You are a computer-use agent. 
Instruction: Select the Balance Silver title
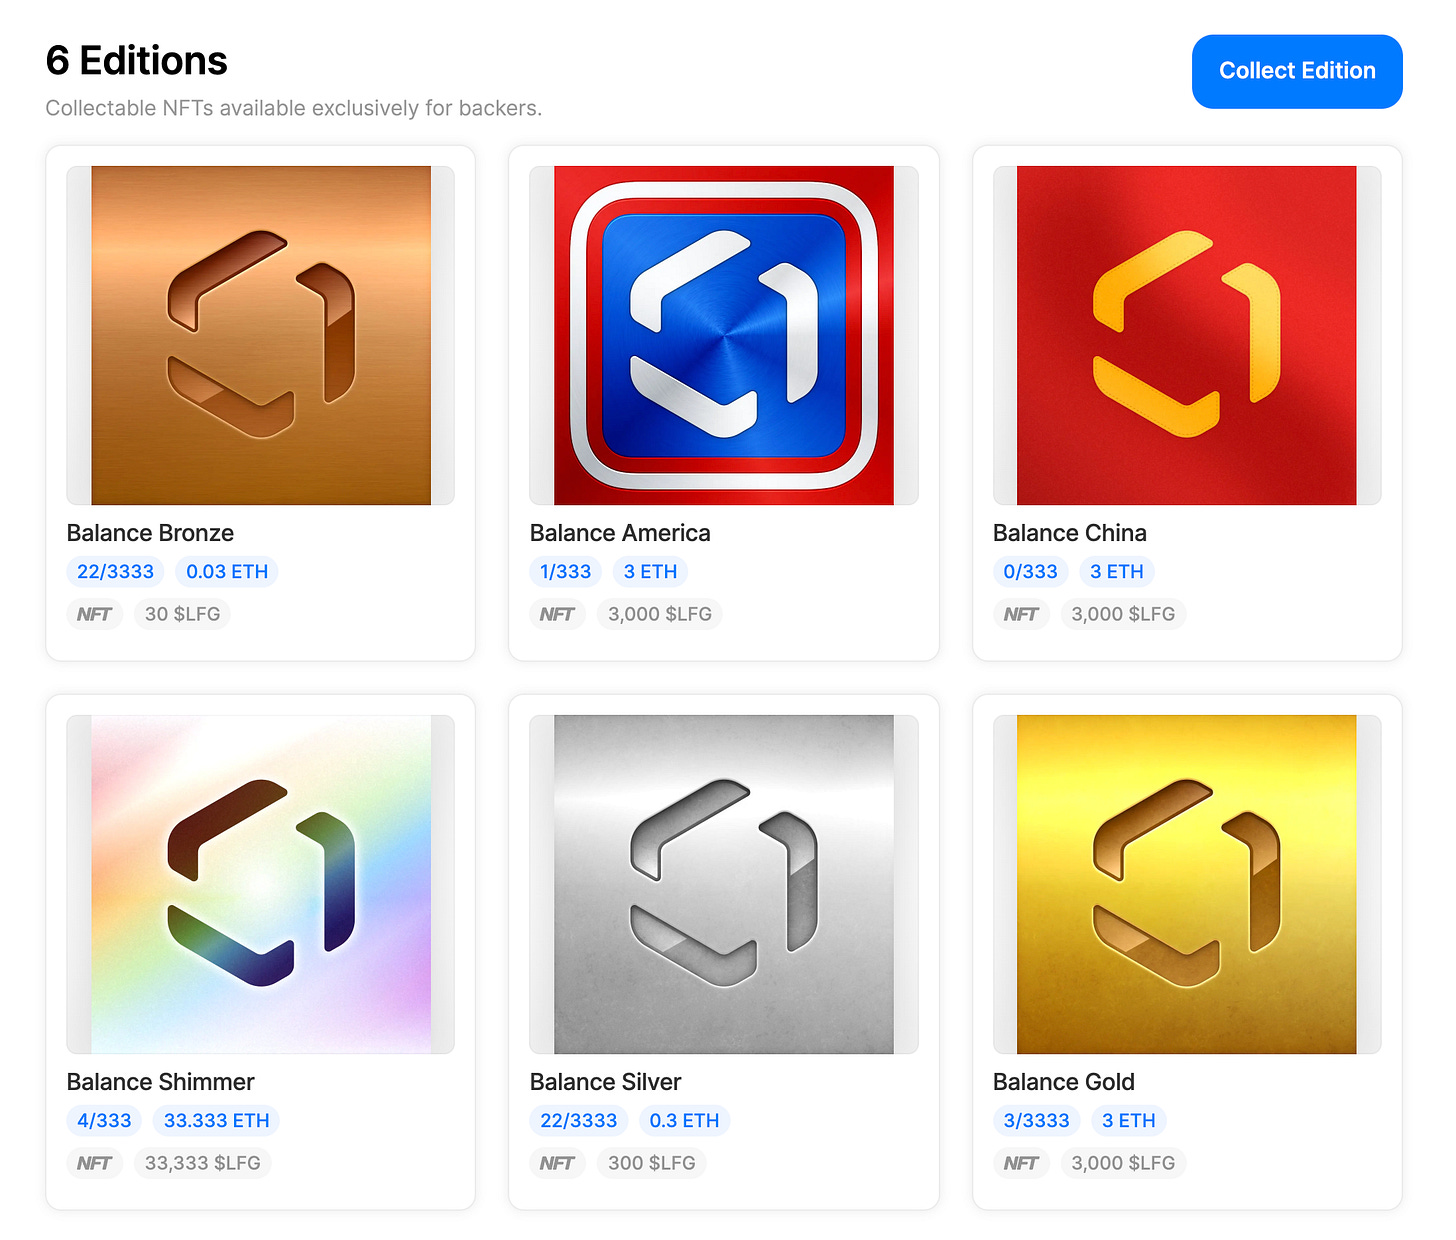[606, 1082]
